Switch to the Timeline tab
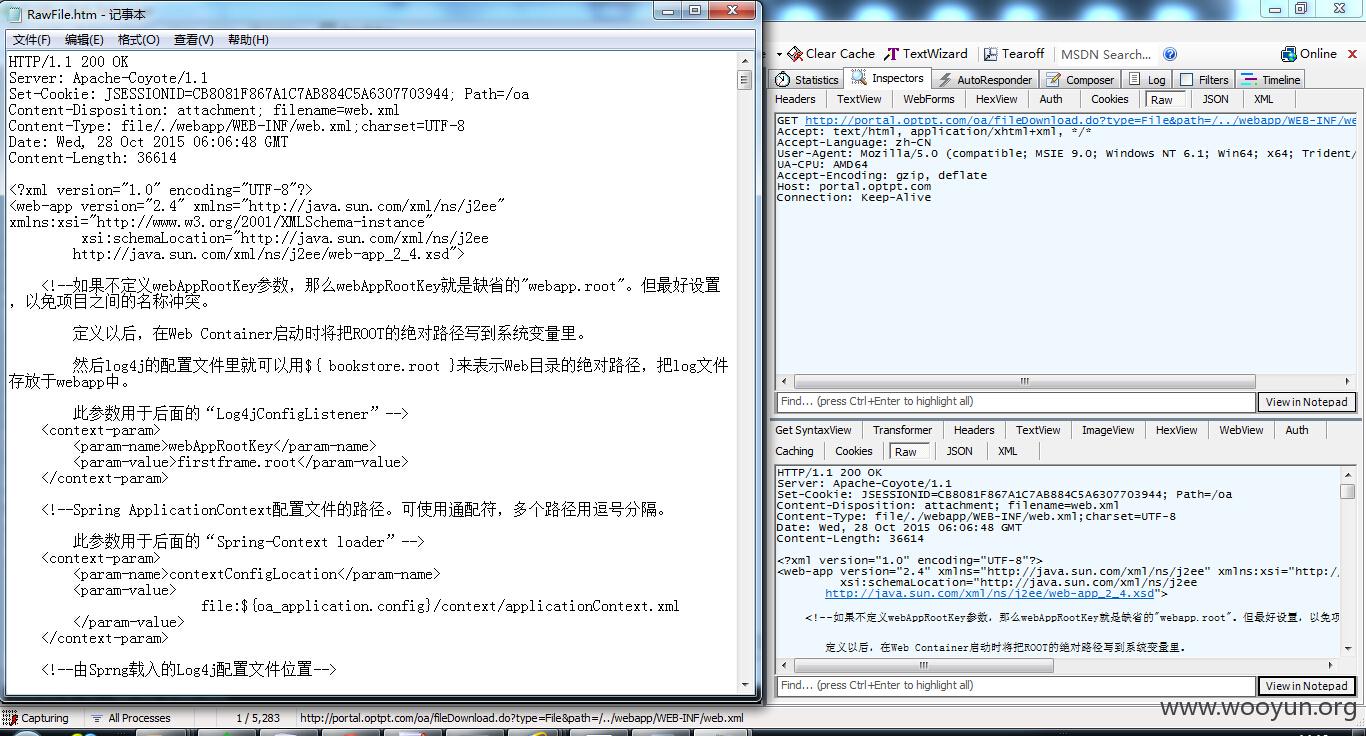 (1271, 79)
